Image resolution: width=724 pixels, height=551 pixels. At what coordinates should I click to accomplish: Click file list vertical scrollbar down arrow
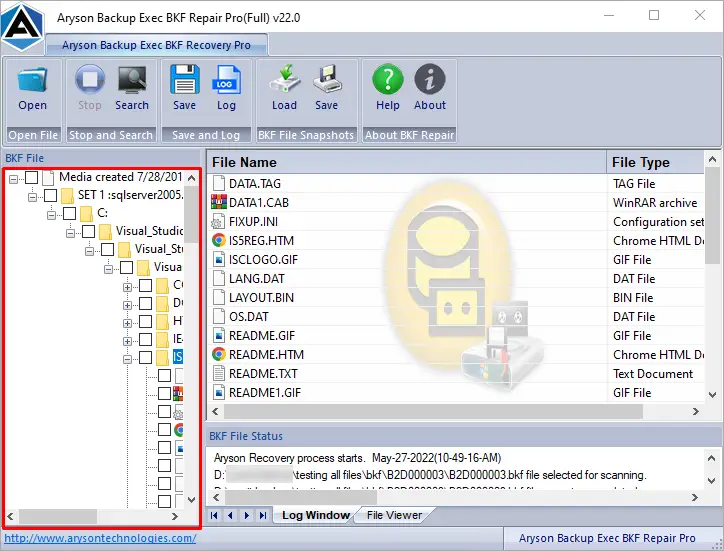712,395
